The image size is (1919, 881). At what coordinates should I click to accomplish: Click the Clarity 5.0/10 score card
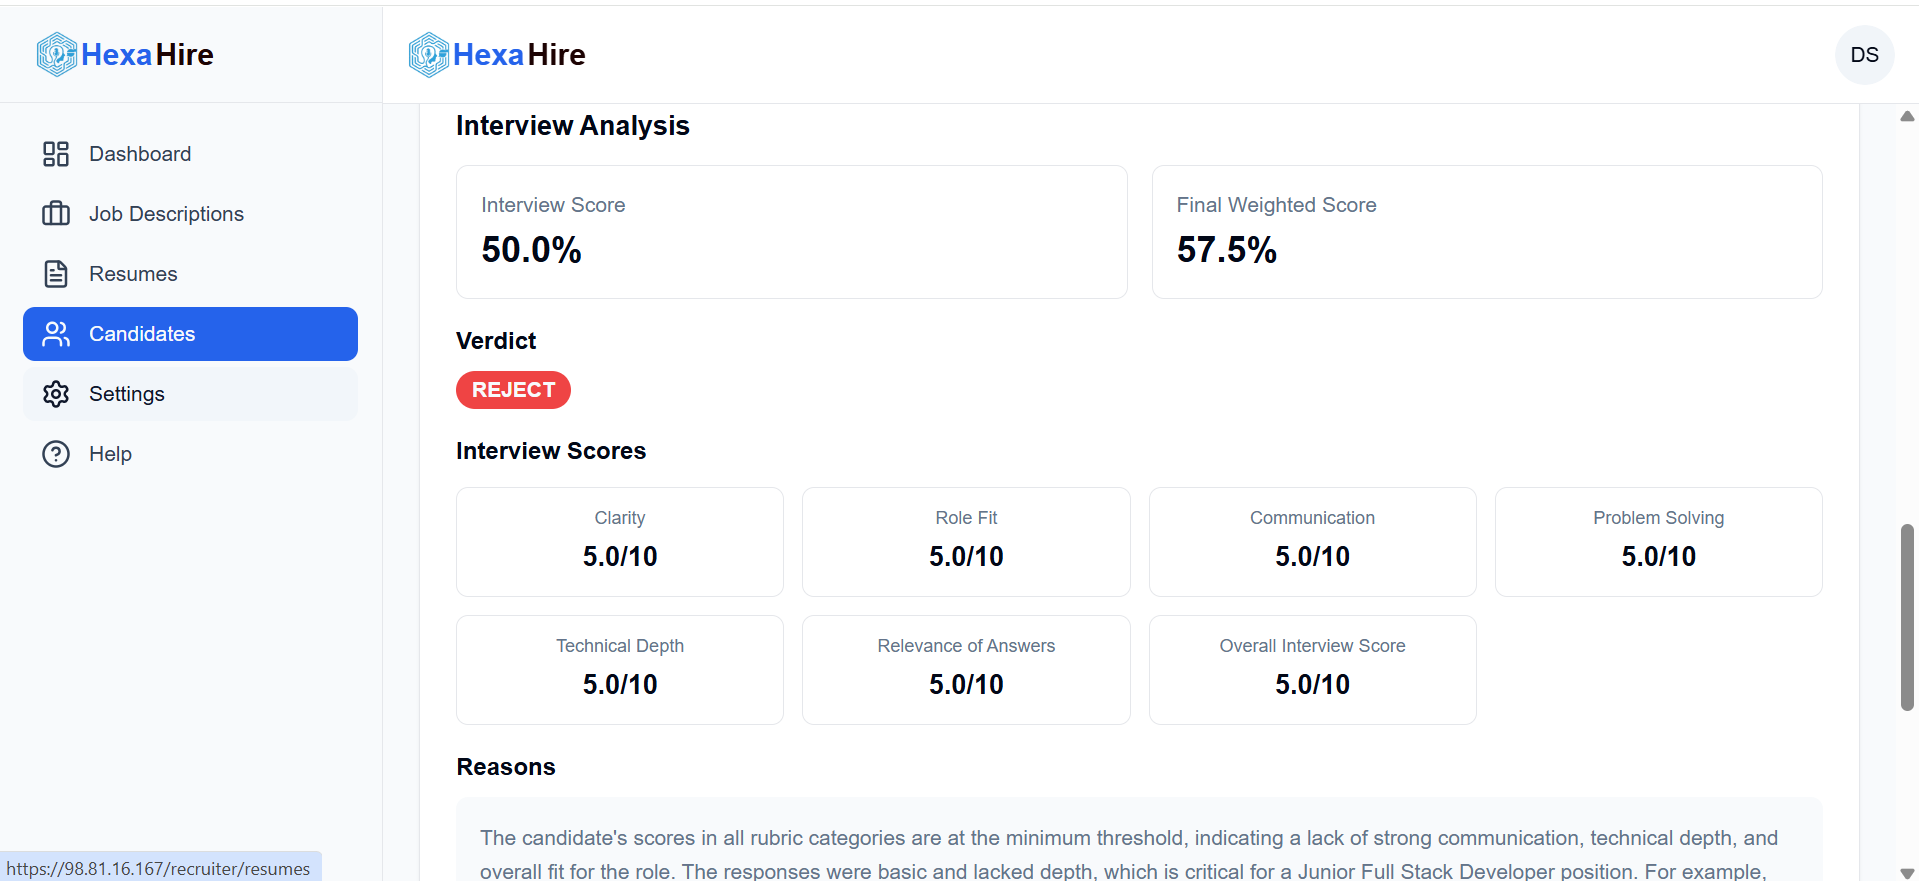pos(619,541)
